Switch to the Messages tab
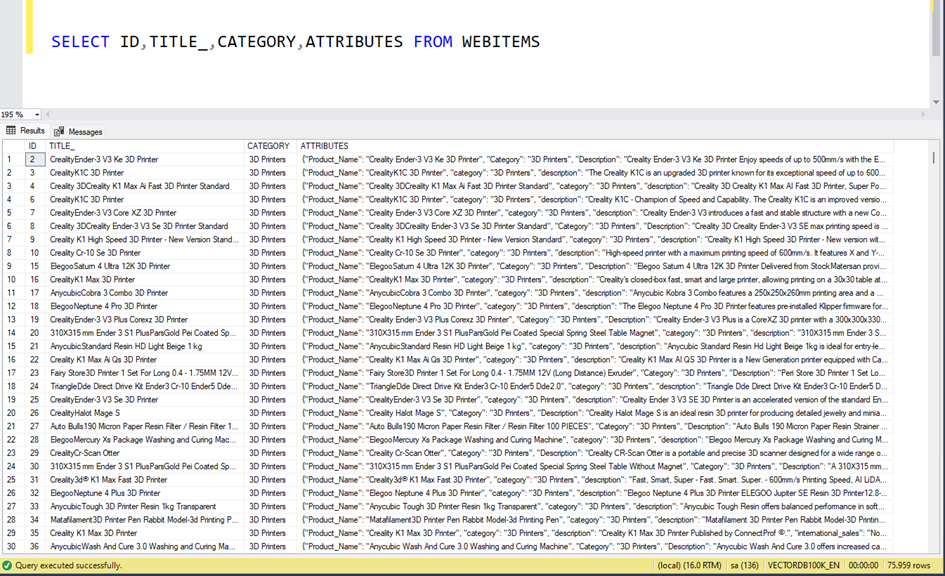The width and height of the screenshot is (945, 576). tap(84, 131)
